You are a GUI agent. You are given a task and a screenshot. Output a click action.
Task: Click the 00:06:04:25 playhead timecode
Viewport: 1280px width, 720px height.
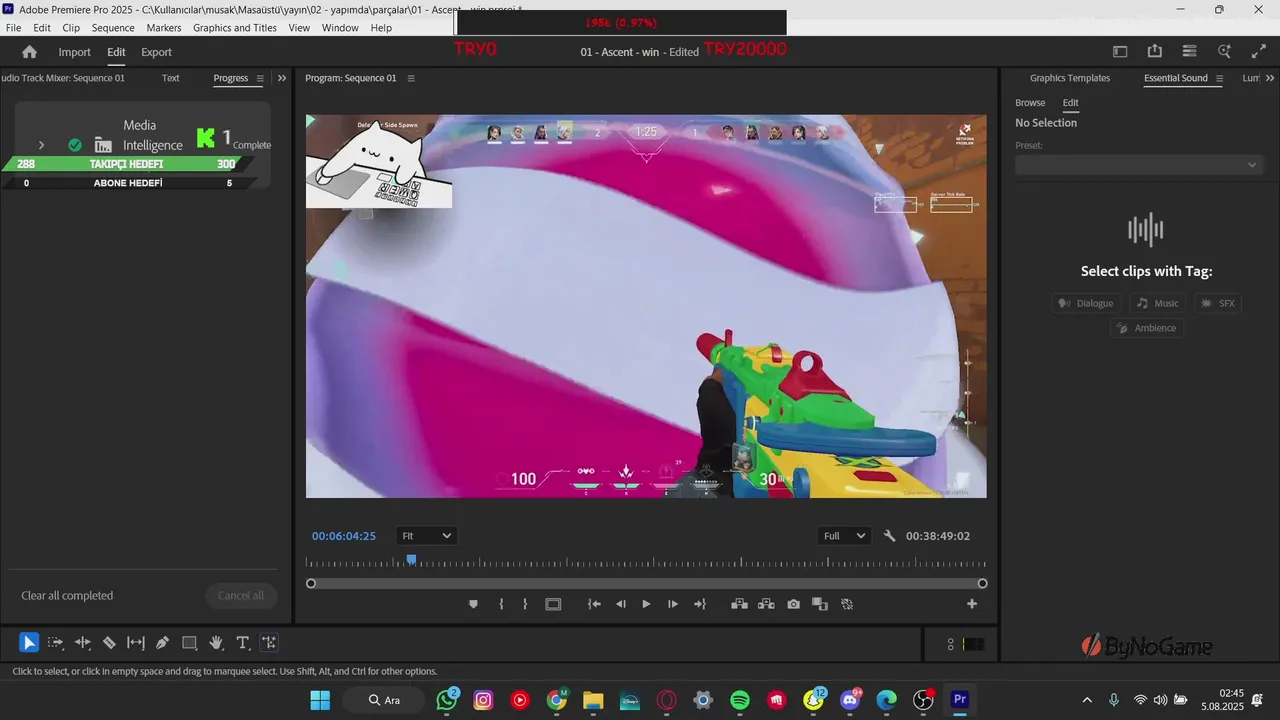(x=344, y=536)
